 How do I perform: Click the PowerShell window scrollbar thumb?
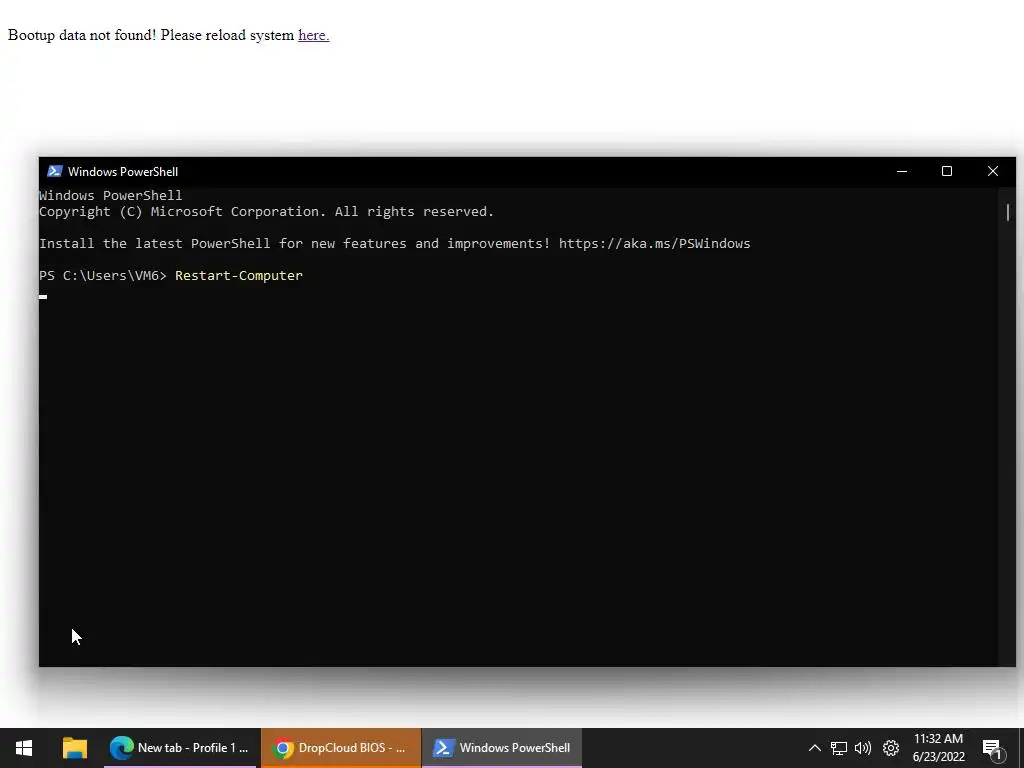[x=1008, y=212]
